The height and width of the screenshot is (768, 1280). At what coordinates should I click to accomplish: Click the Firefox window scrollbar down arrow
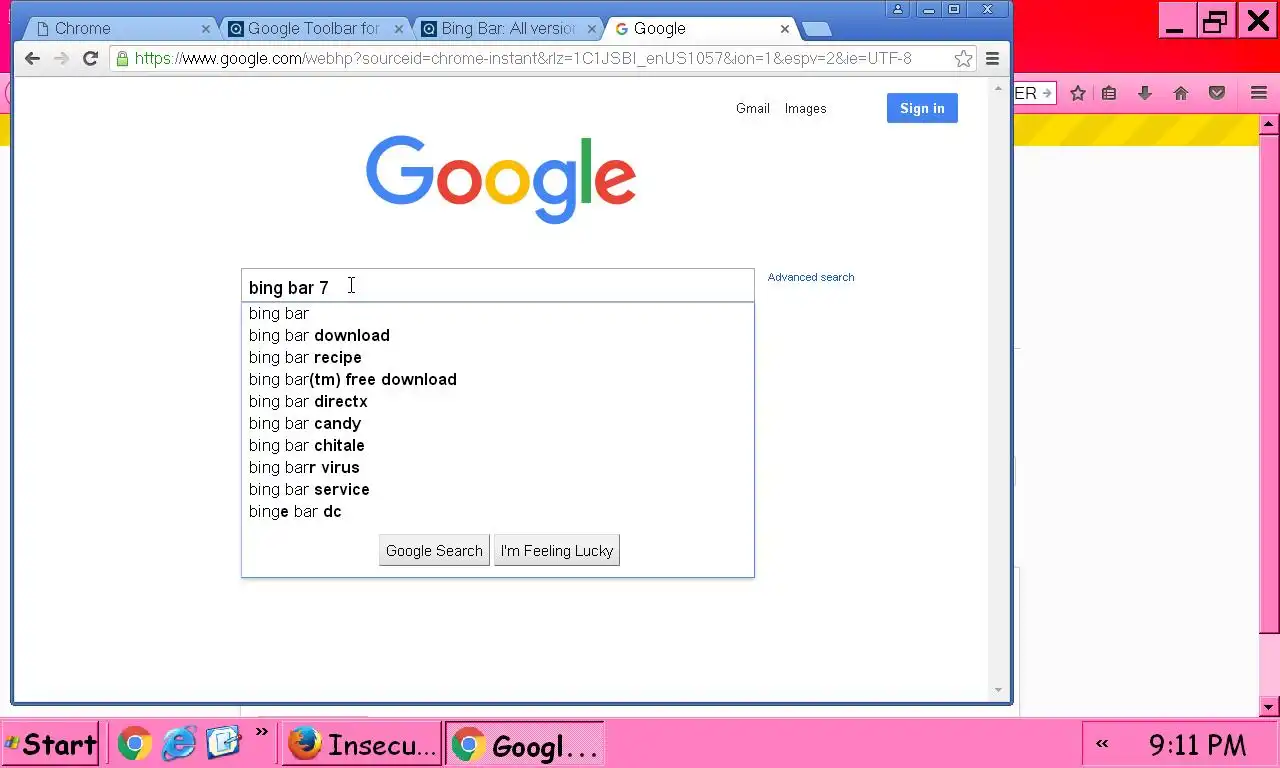click(1269, 707)
